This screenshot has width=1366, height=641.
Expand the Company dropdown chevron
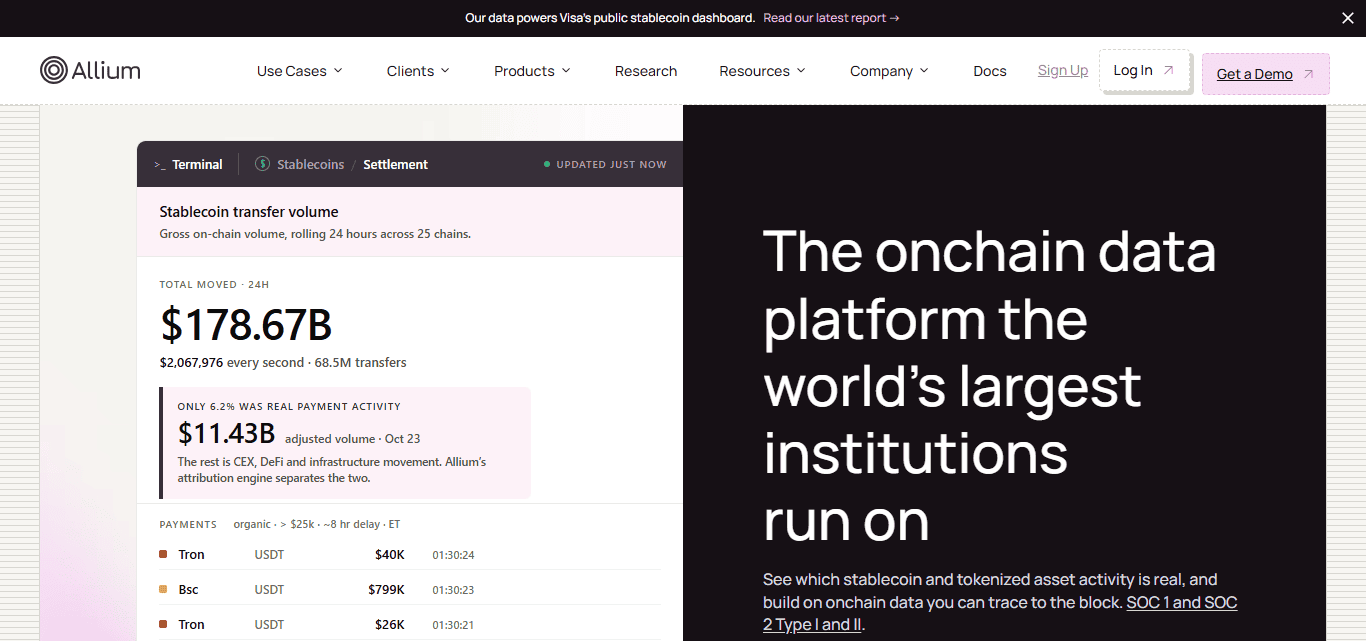click(924, 70)
